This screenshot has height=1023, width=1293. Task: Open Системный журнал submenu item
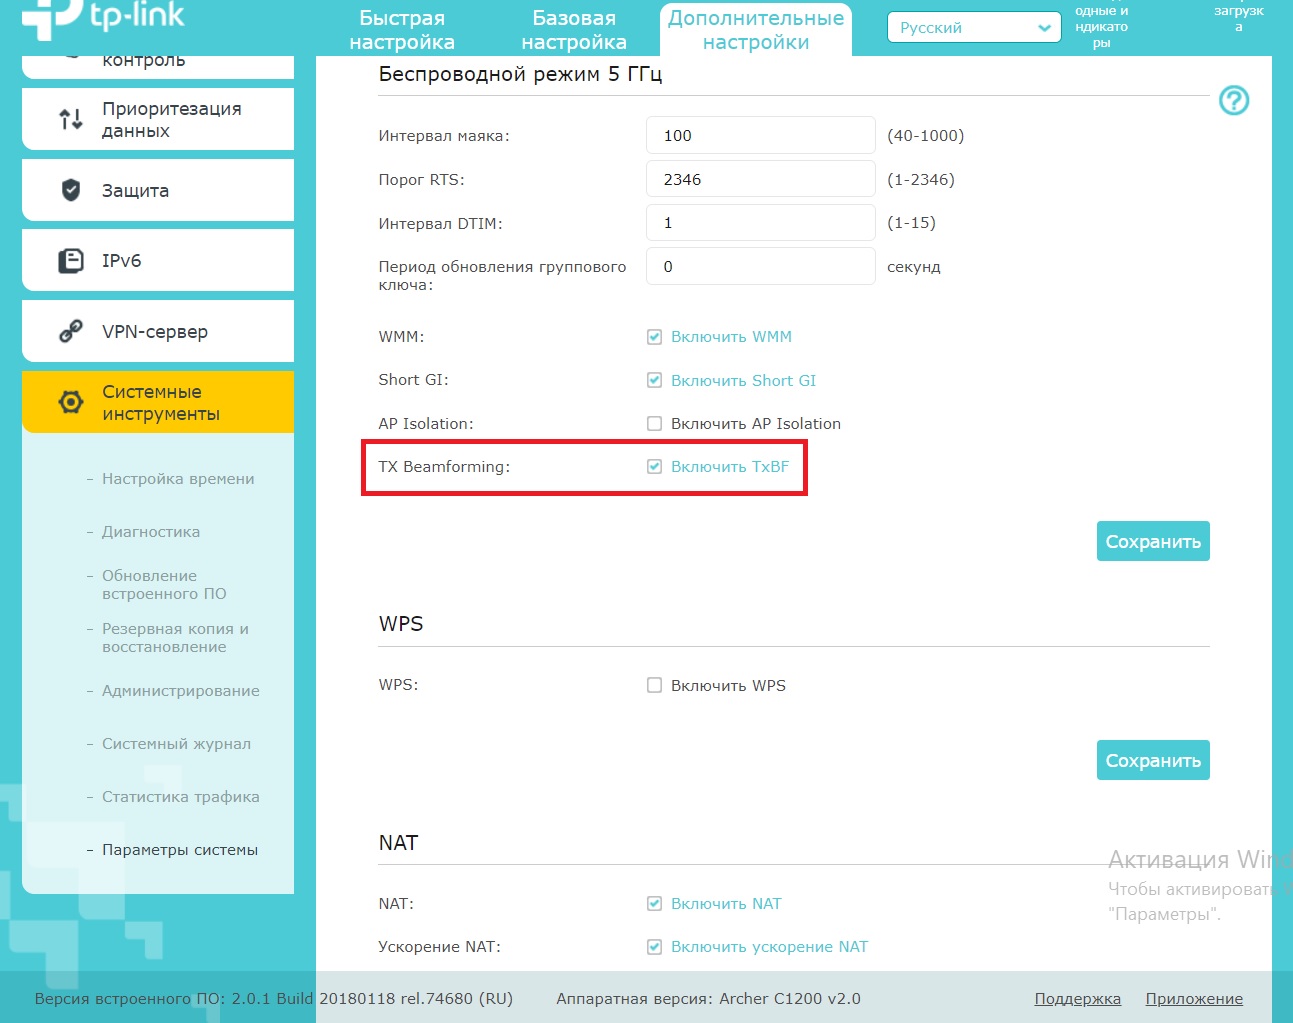pos(176,744)
